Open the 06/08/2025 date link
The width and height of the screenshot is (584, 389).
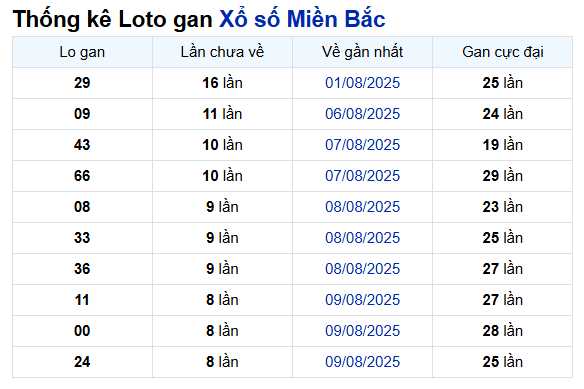point(362,114)
